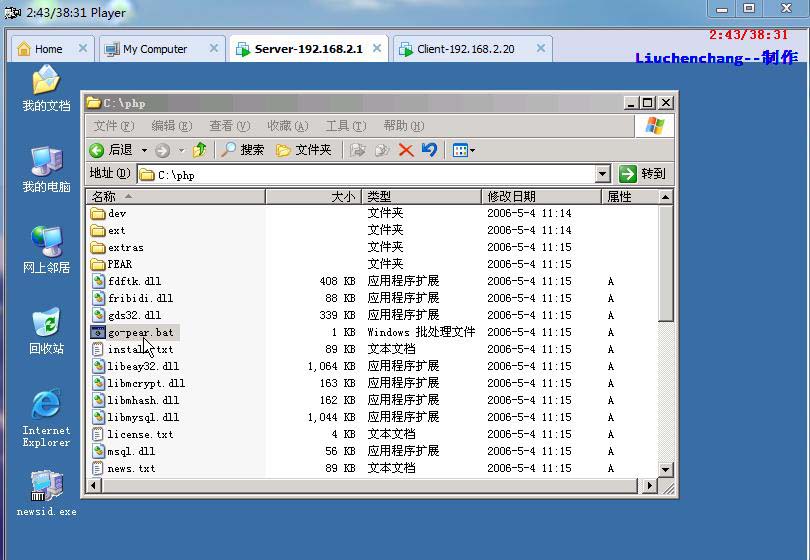Select the news.txt document icon
This screenshot has height=560, width=810.
tap(98, 468)
